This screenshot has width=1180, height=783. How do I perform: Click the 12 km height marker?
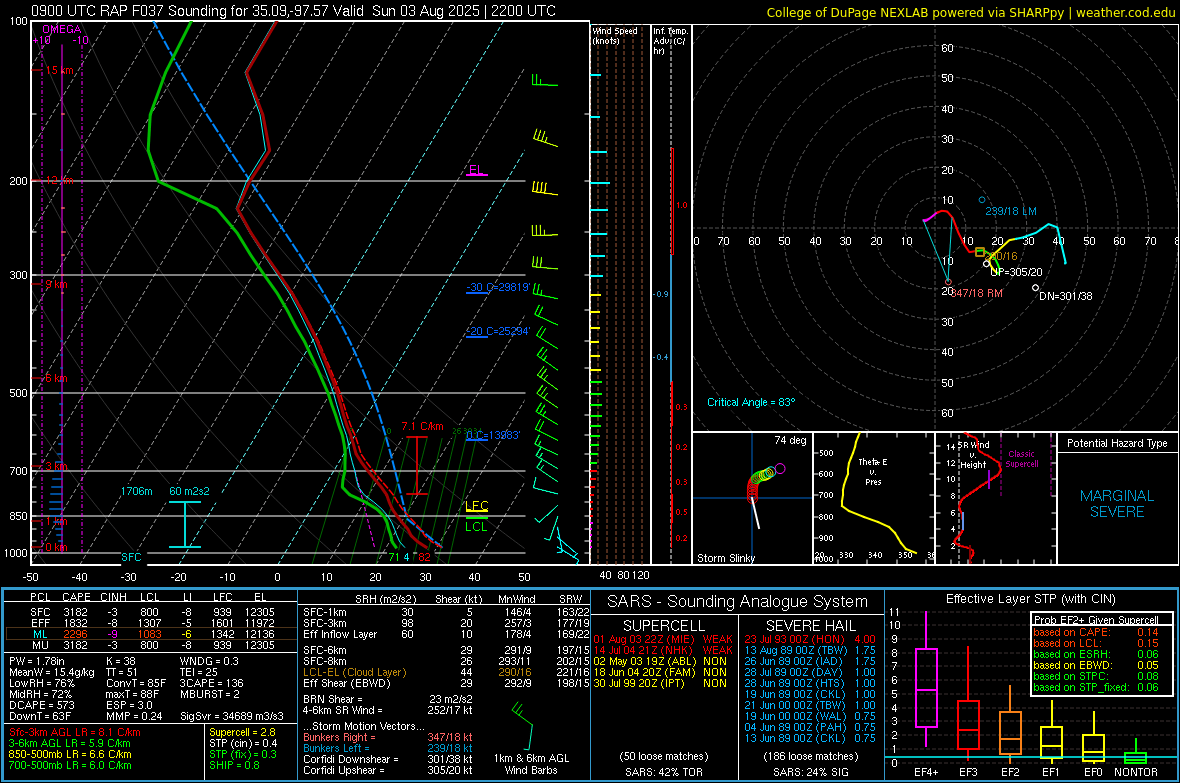pyautogui.click(x=59, y=181)
